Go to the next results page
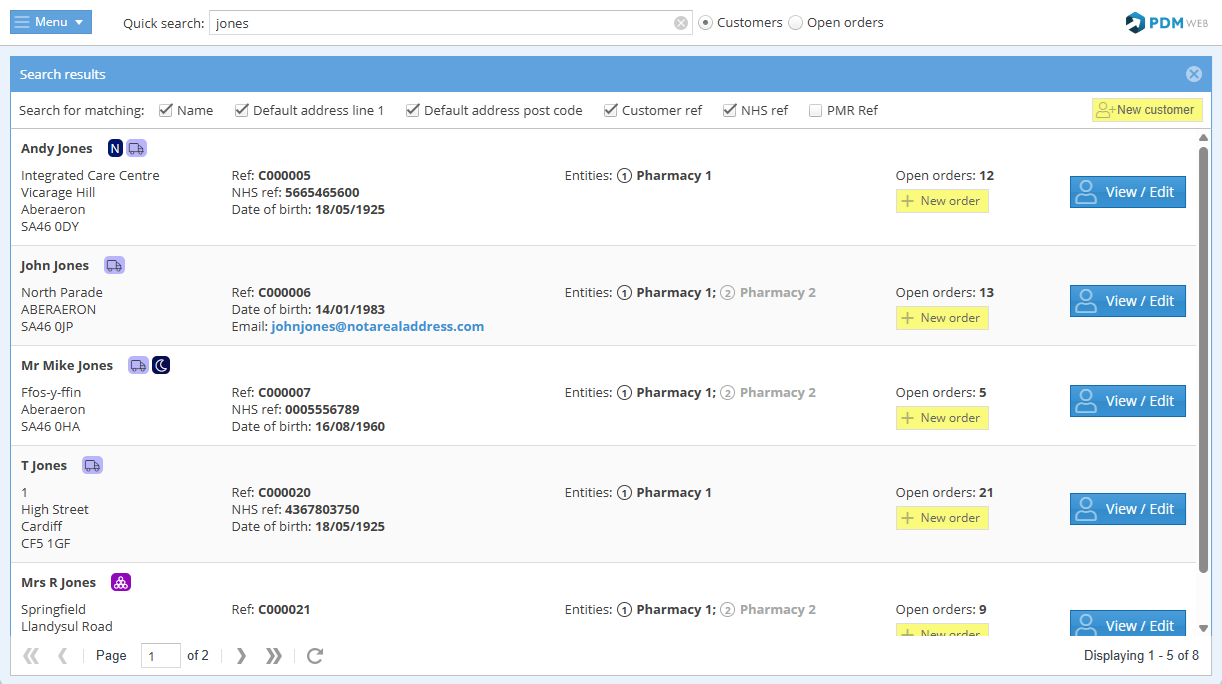1222x684 pixels. coord(241,656)
